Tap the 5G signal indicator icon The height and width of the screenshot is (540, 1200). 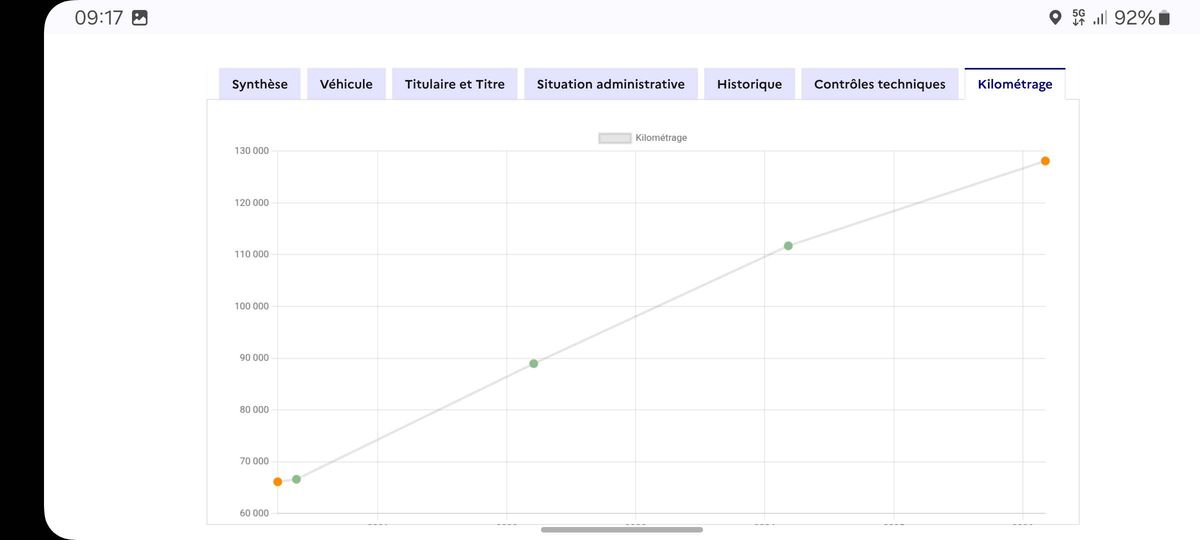tap(1078, 18)
